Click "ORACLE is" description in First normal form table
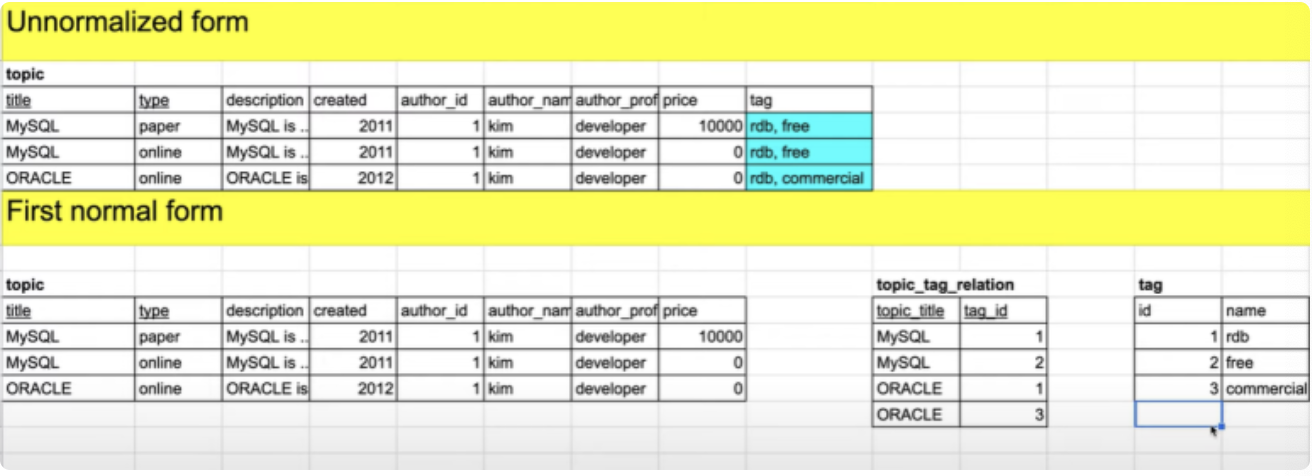 click(266, 389)
